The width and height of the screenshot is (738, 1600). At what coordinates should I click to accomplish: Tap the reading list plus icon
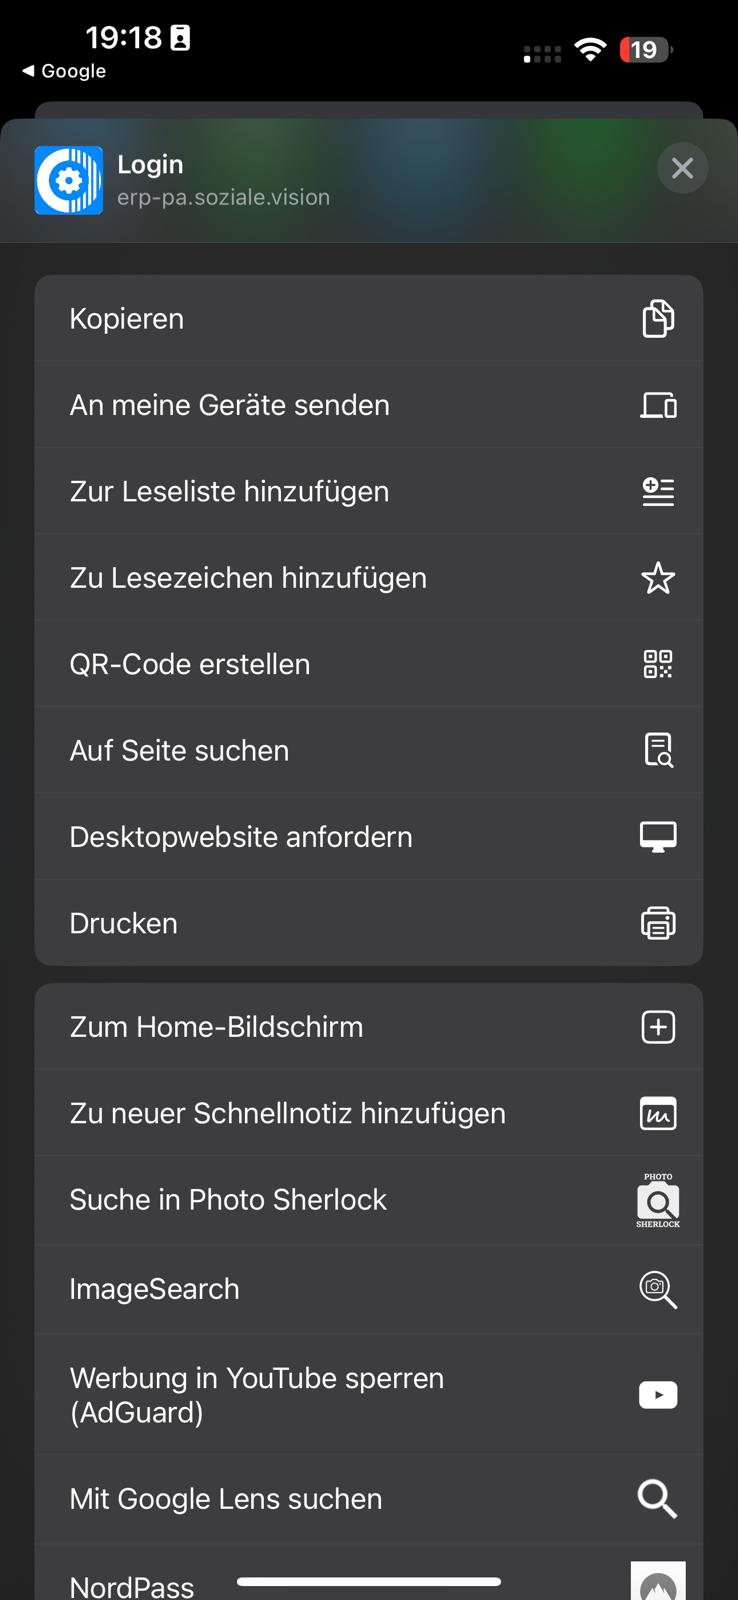658,491
